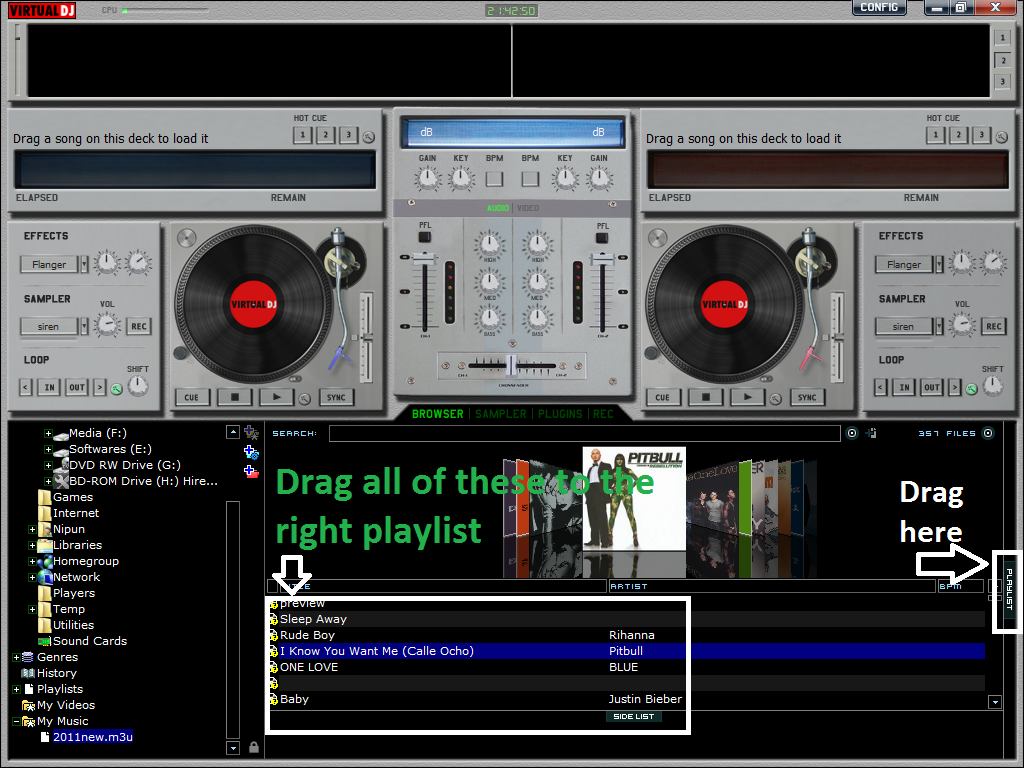The height and width of the screenshot is (768, 1024).
Task: Click the right deck SYNC button
Action: pos(807,397)
